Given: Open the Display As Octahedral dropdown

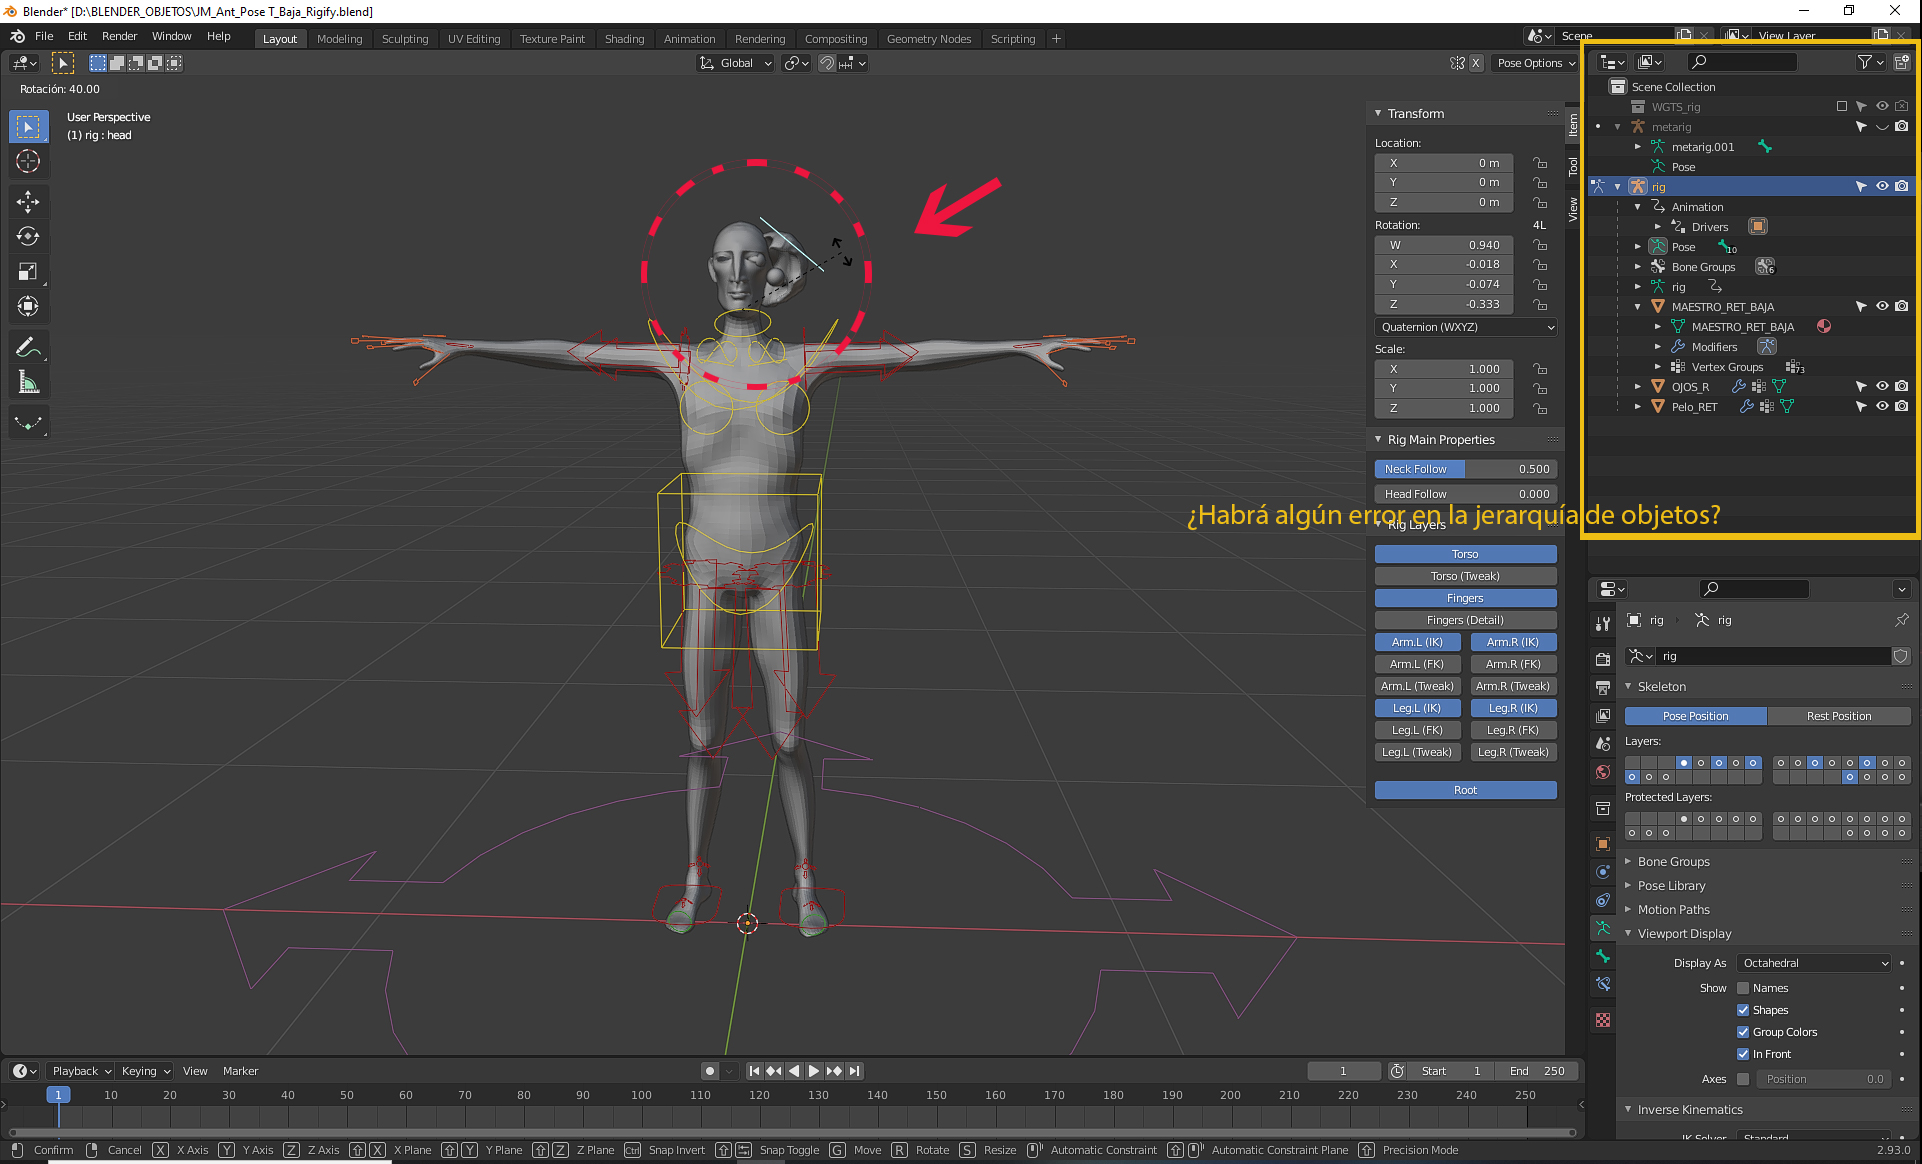Looking at the screenshot, I should [1814, 963].
